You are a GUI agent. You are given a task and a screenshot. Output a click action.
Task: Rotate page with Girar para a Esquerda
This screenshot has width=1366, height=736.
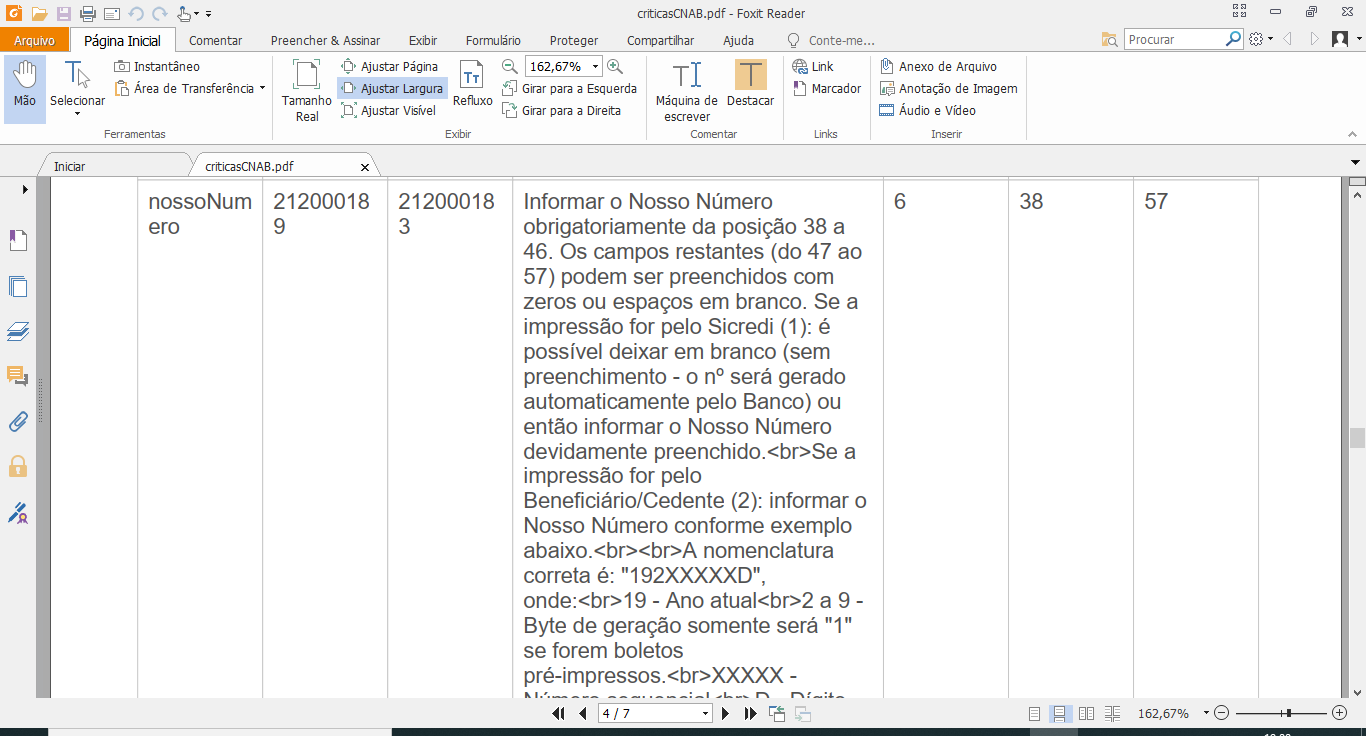point(569,88)
